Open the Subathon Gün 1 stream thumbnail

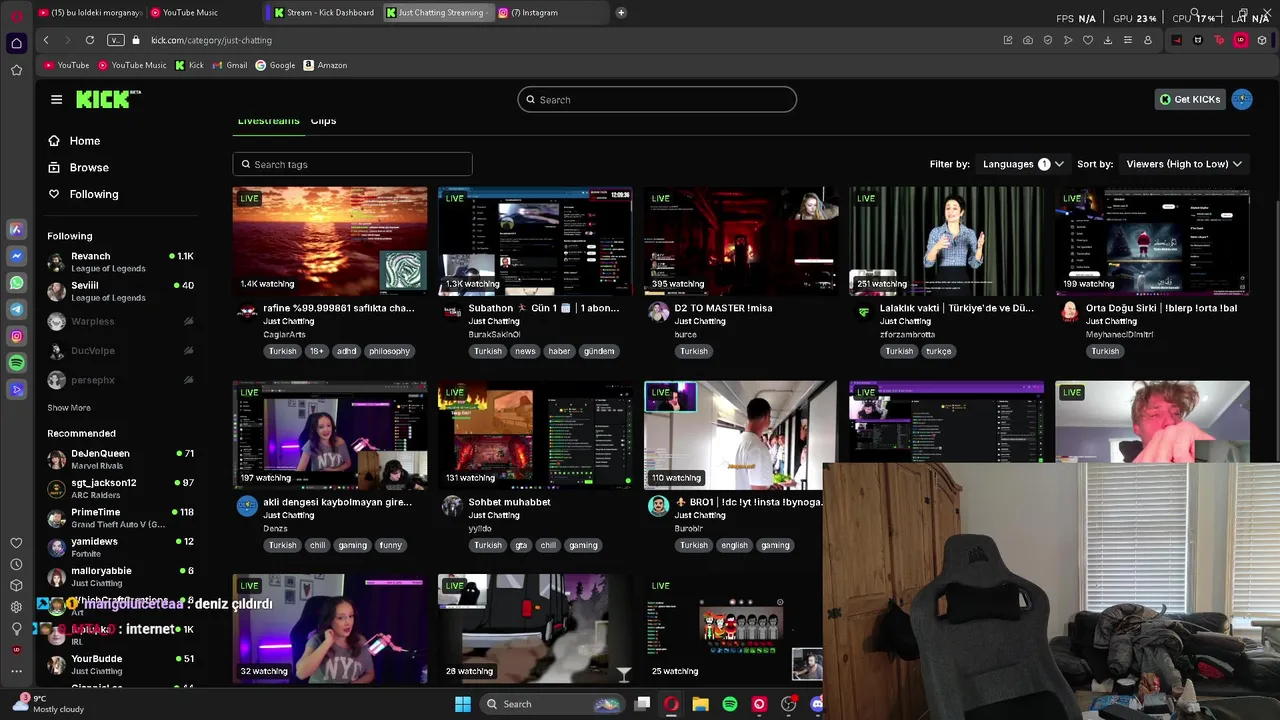pos(535,241)
